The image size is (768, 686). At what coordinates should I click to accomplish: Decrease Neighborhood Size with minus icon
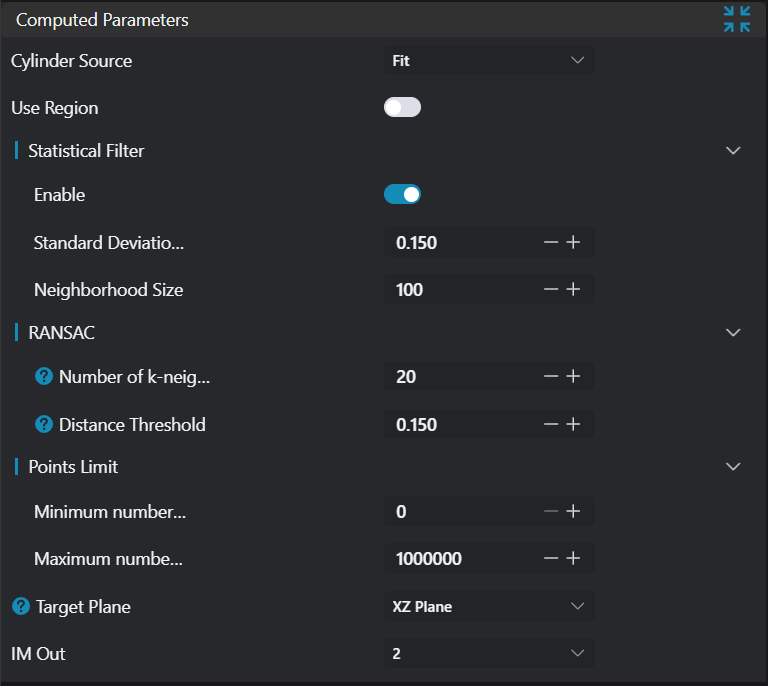point(550,290)
